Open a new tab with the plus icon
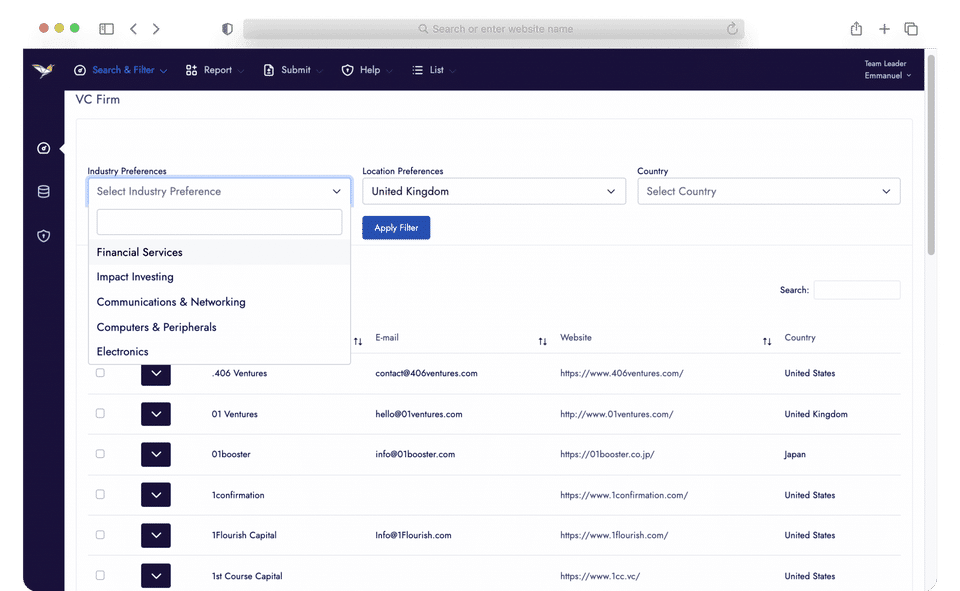 pyautogui.click(x=884, y=29)
